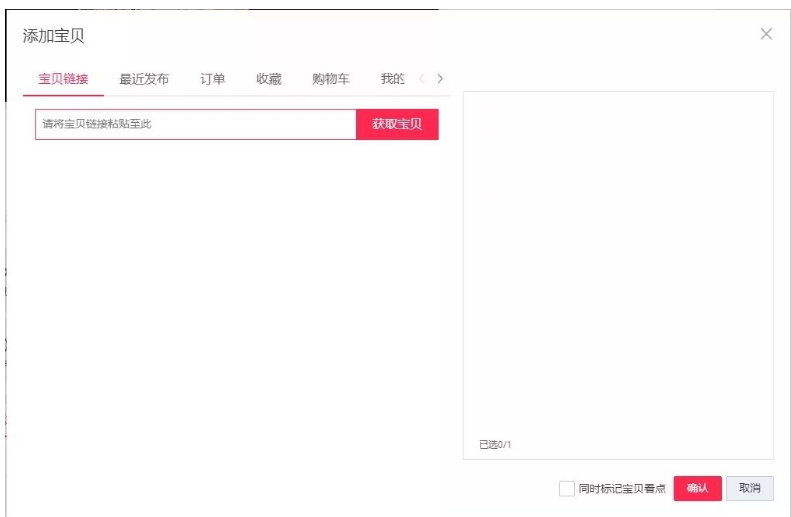Screen dimensions: 791x517
Task: Click the blank results area below link input
Action: [x=235, y=300]
